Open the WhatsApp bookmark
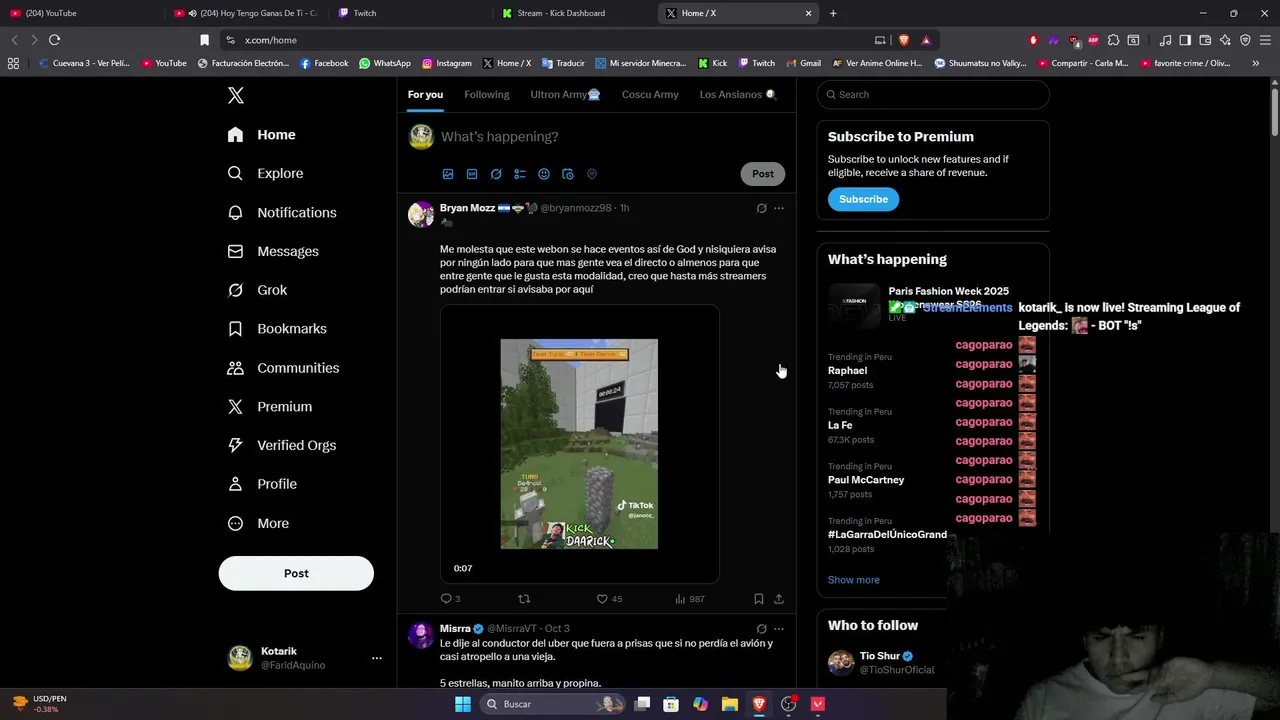The image size is (1280, 720). click(385, 63)
